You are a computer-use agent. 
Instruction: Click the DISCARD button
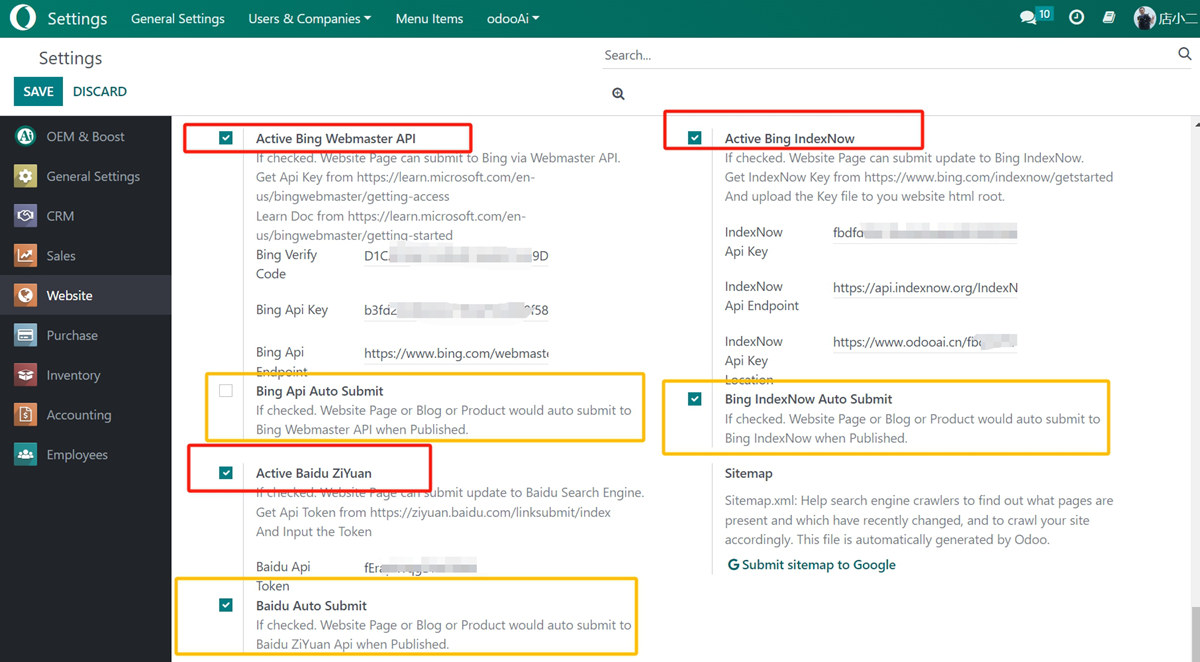pos(100,91)
